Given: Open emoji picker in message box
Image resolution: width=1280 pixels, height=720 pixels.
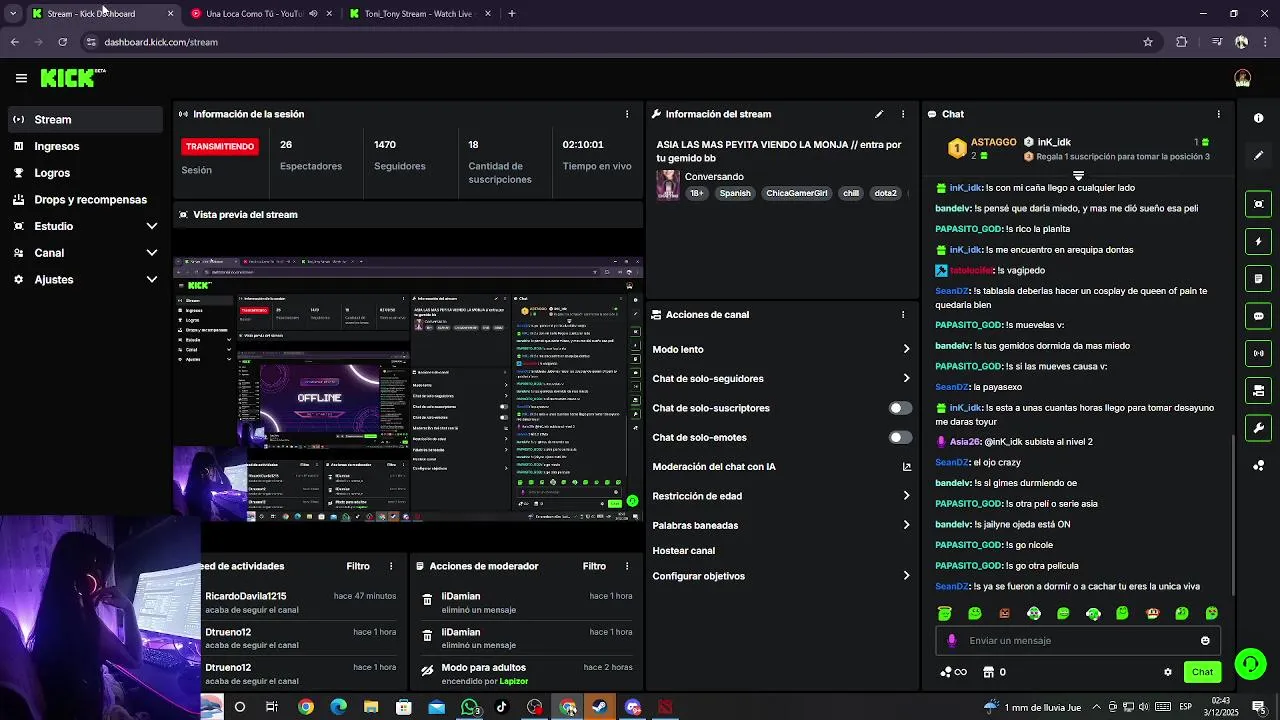Looking at the screenshot, I should click(1205, 641).
